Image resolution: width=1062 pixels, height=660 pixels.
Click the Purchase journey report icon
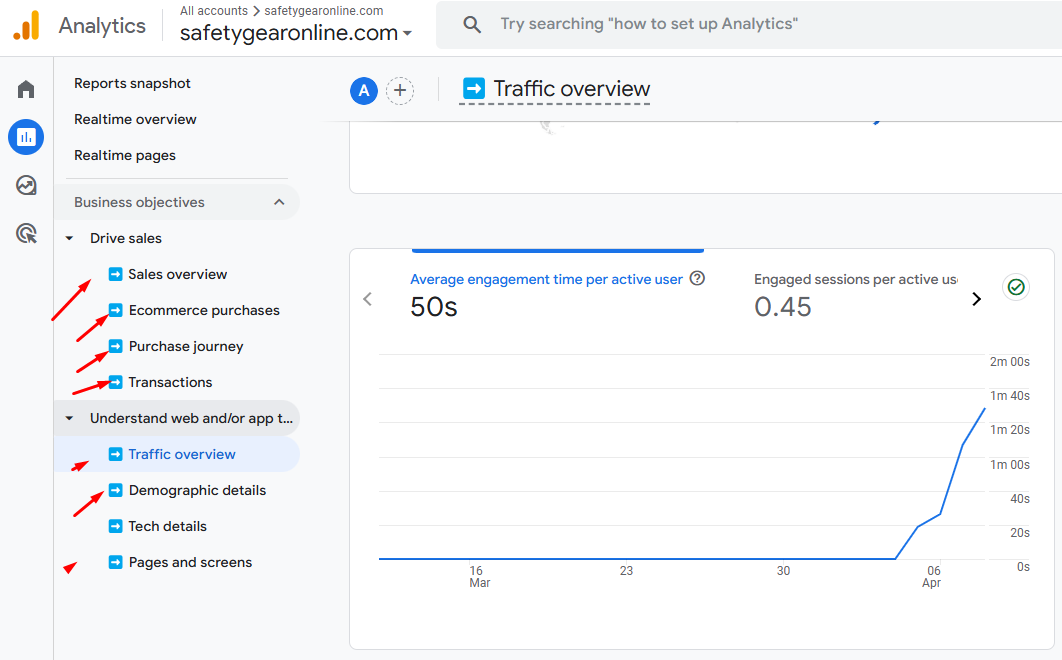[x=116, y=346]
